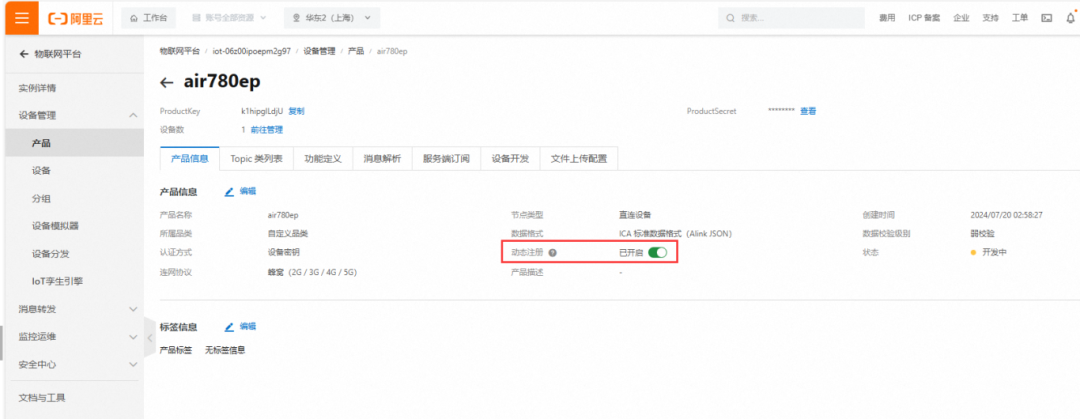Screen dimensions: 1080x419
Task: Collapse the sidebar with the handle arrow
Action: (x=150, y=337)
